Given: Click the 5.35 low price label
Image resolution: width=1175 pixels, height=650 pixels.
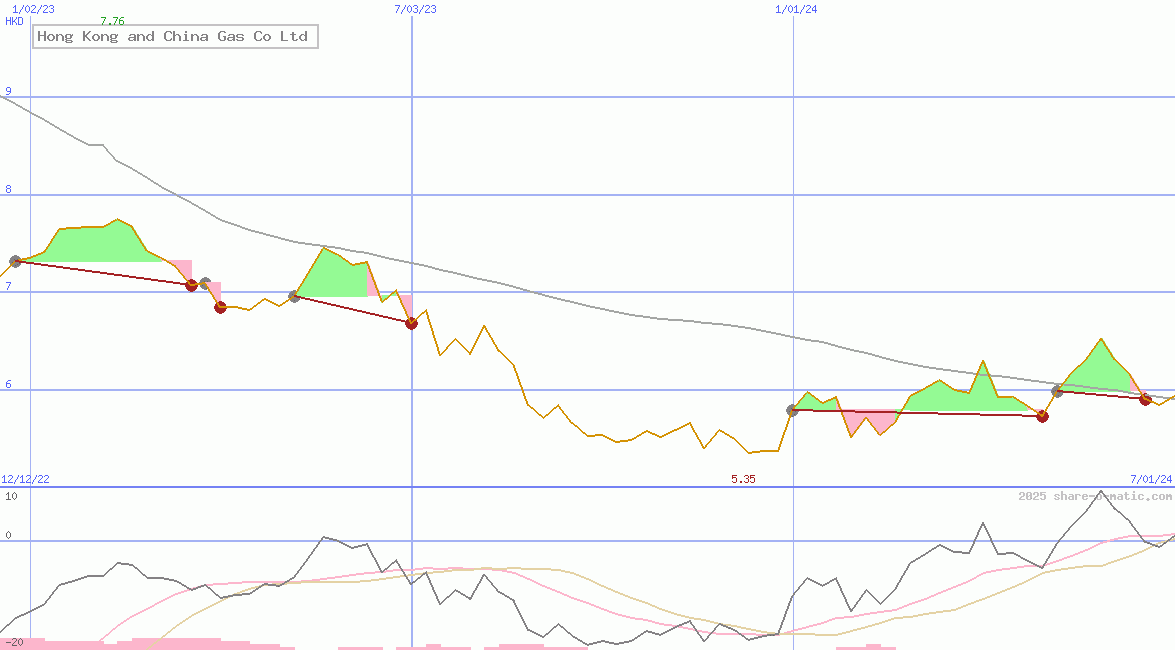Looking at the screenshot, I should pyautogui.click(x=744, y=479).
